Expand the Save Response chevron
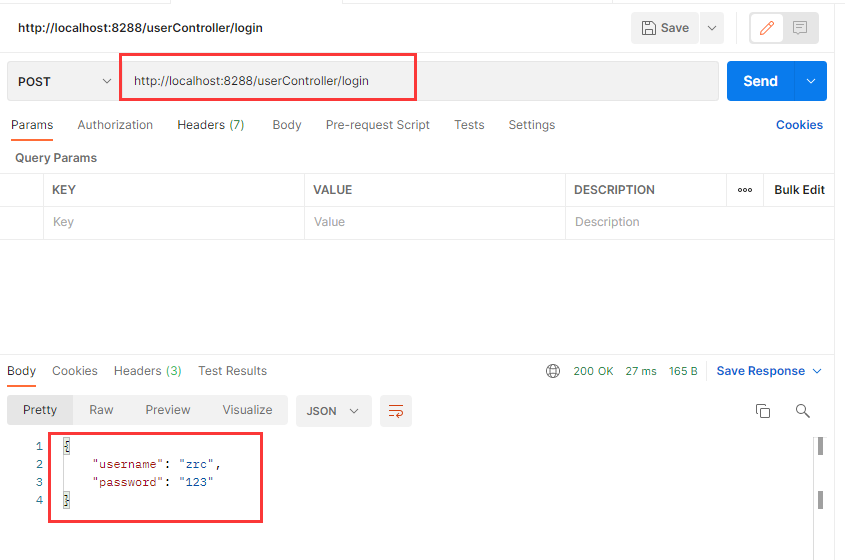 tap(817, 371)
